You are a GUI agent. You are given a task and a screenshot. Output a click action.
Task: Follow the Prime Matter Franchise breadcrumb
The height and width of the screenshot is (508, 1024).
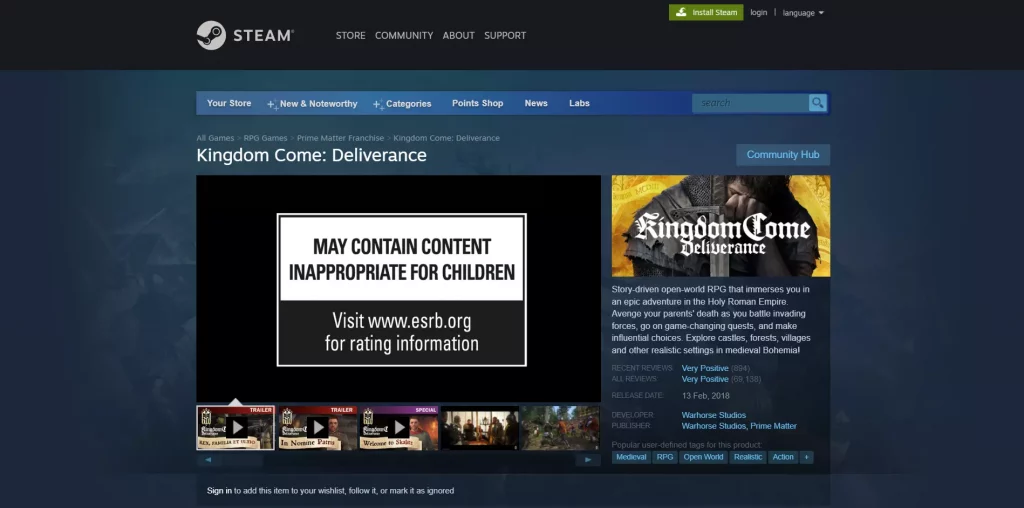tap(340, 138)
